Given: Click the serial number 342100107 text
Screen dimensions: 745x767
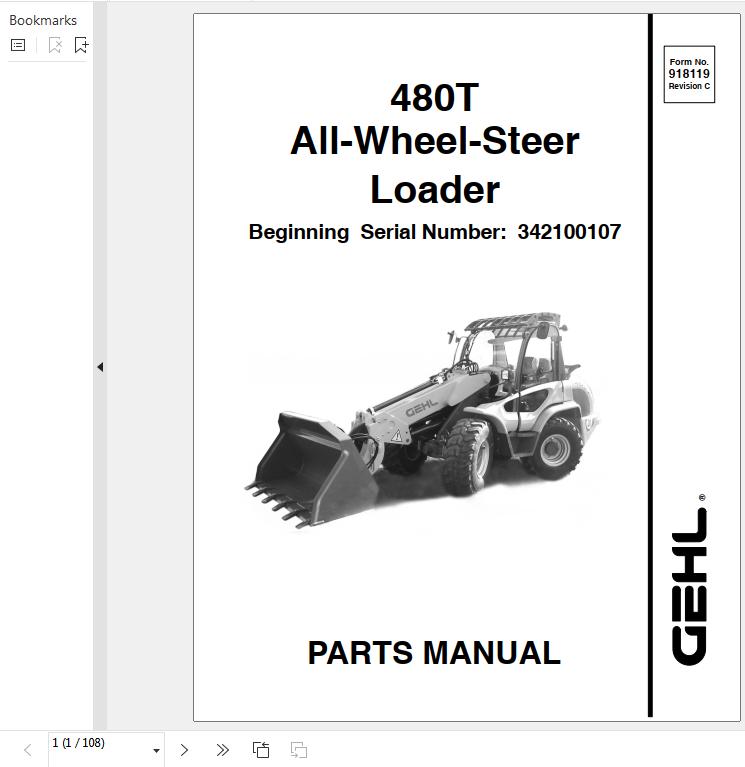Looking at the screenshot, I should pos(569,232).
